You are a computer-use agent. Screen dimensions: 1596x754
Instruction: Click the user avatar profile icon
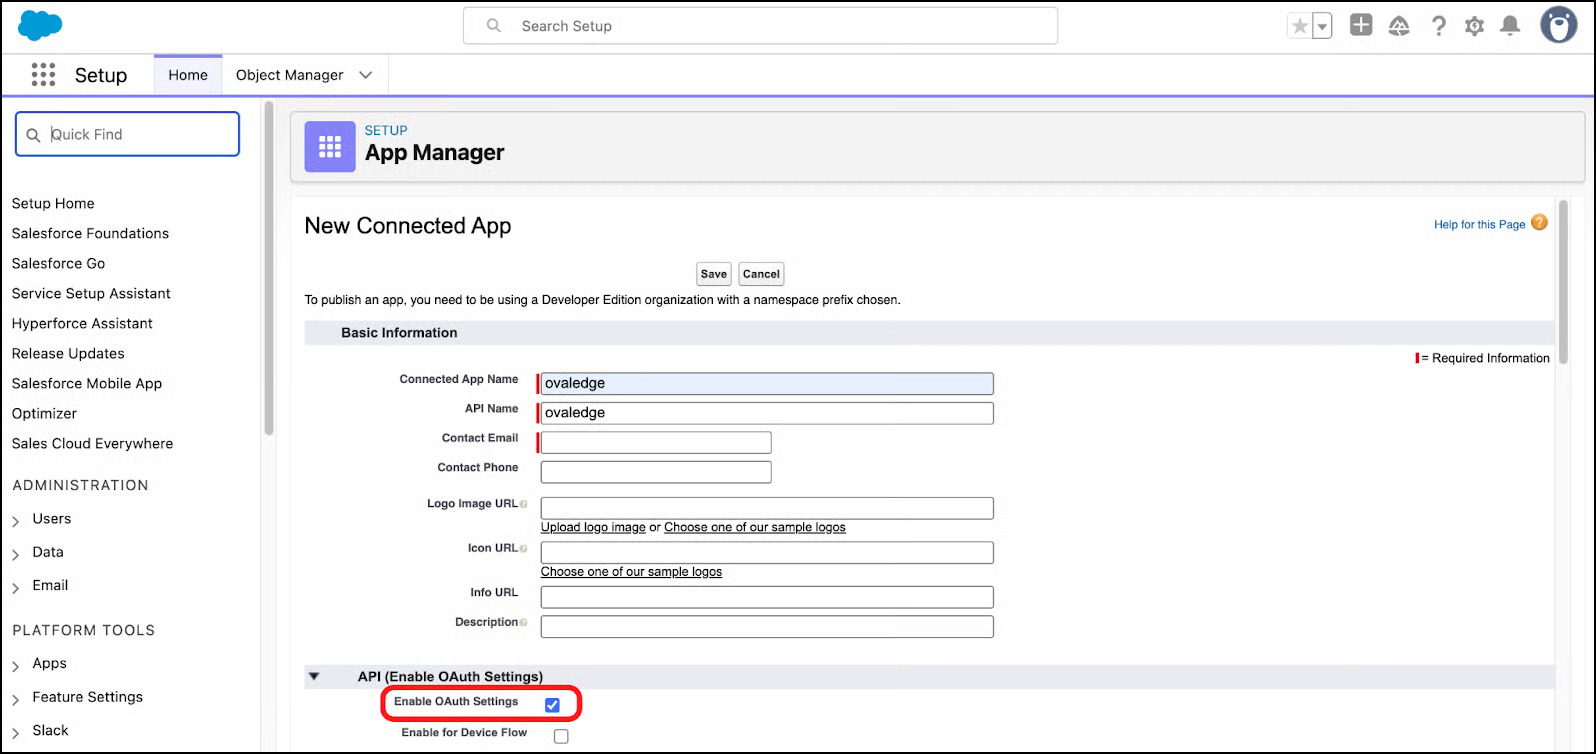click(x=1557, y=26)
